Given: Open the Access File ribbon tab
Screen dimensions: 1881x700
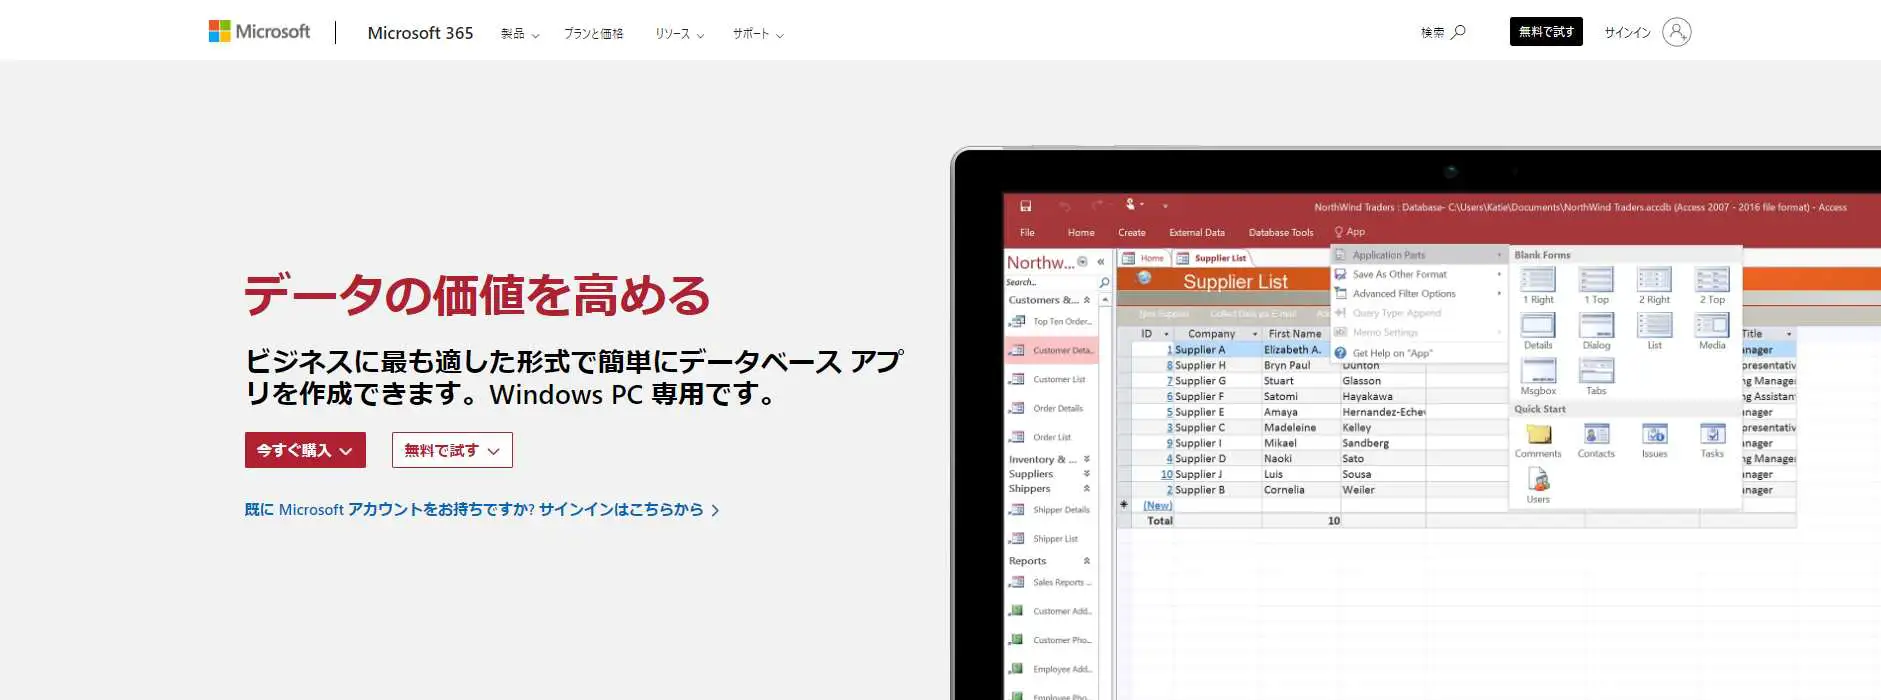Looking at the screenshot, I should pos(1027,232).
